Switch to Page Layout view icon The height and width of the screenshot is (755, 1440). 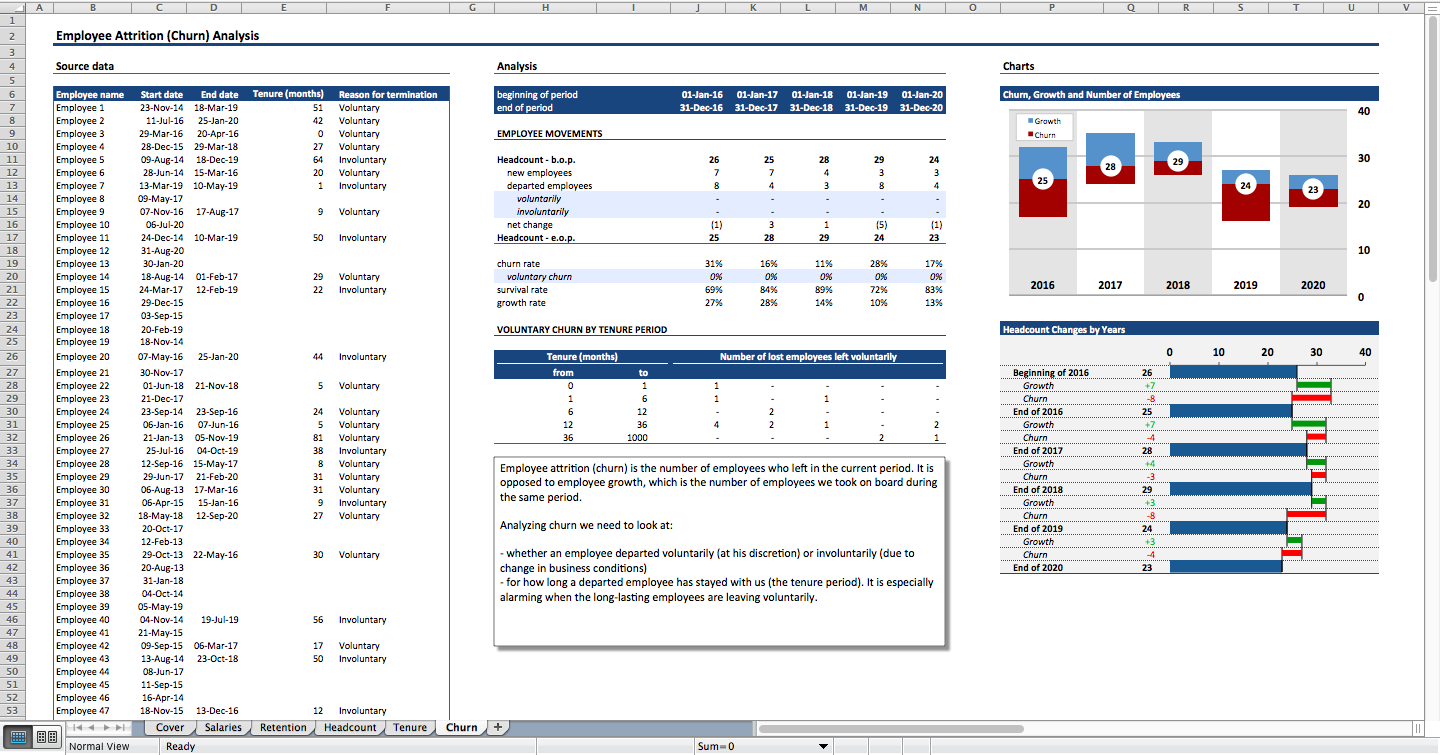pyautogui.click(x=46, y=737)
